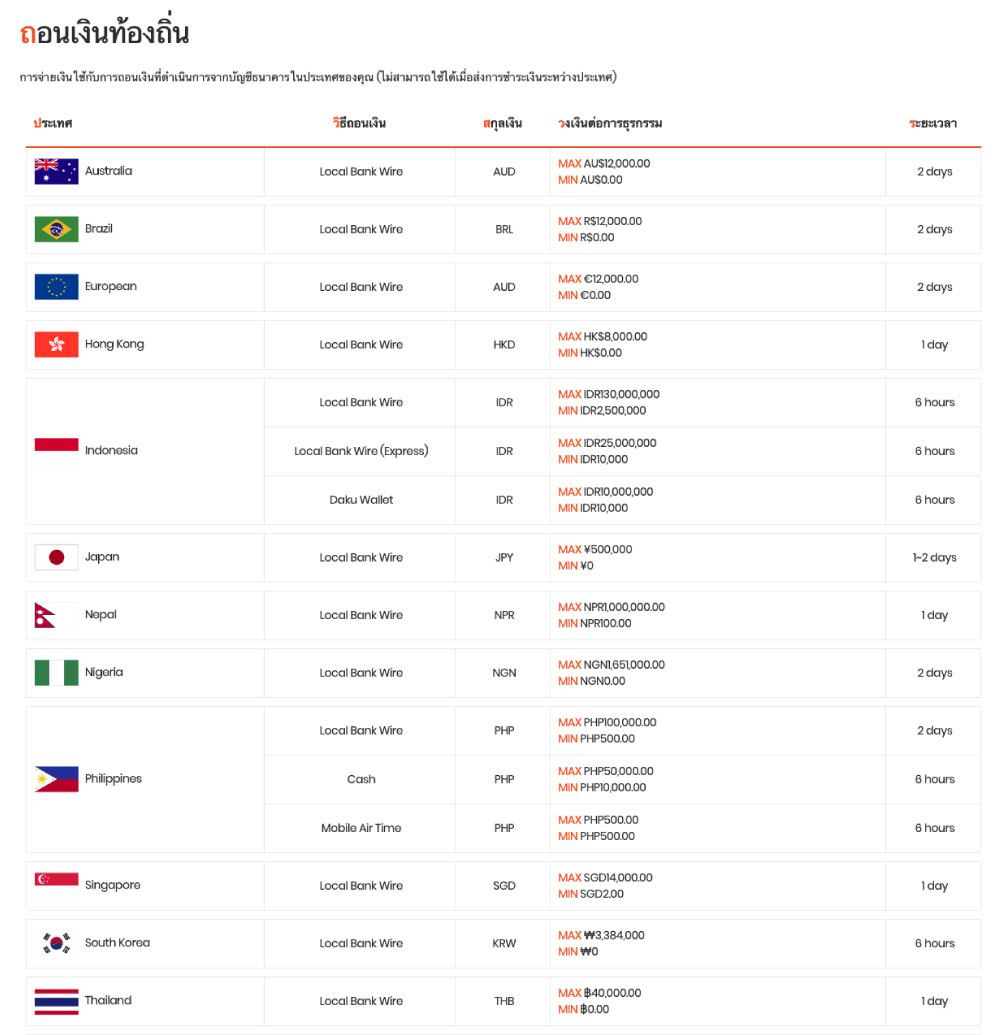Image resolution: width=1000 pixels, height=1035 pixels.
Task: Select the South Korea flag icon
Action: point(56,943)
